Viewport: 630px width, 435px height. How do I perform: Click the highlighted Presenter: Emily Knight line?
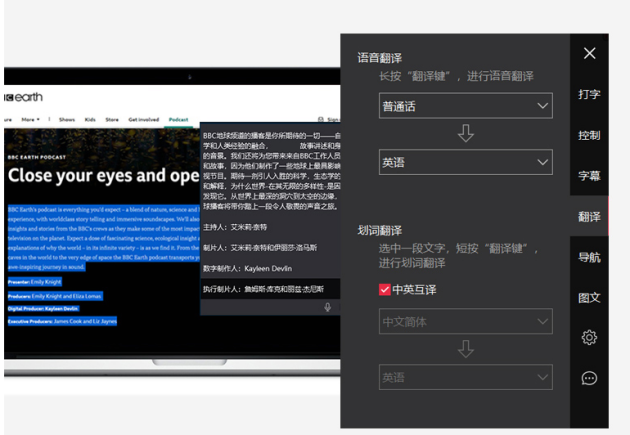[x=35, y=282]
